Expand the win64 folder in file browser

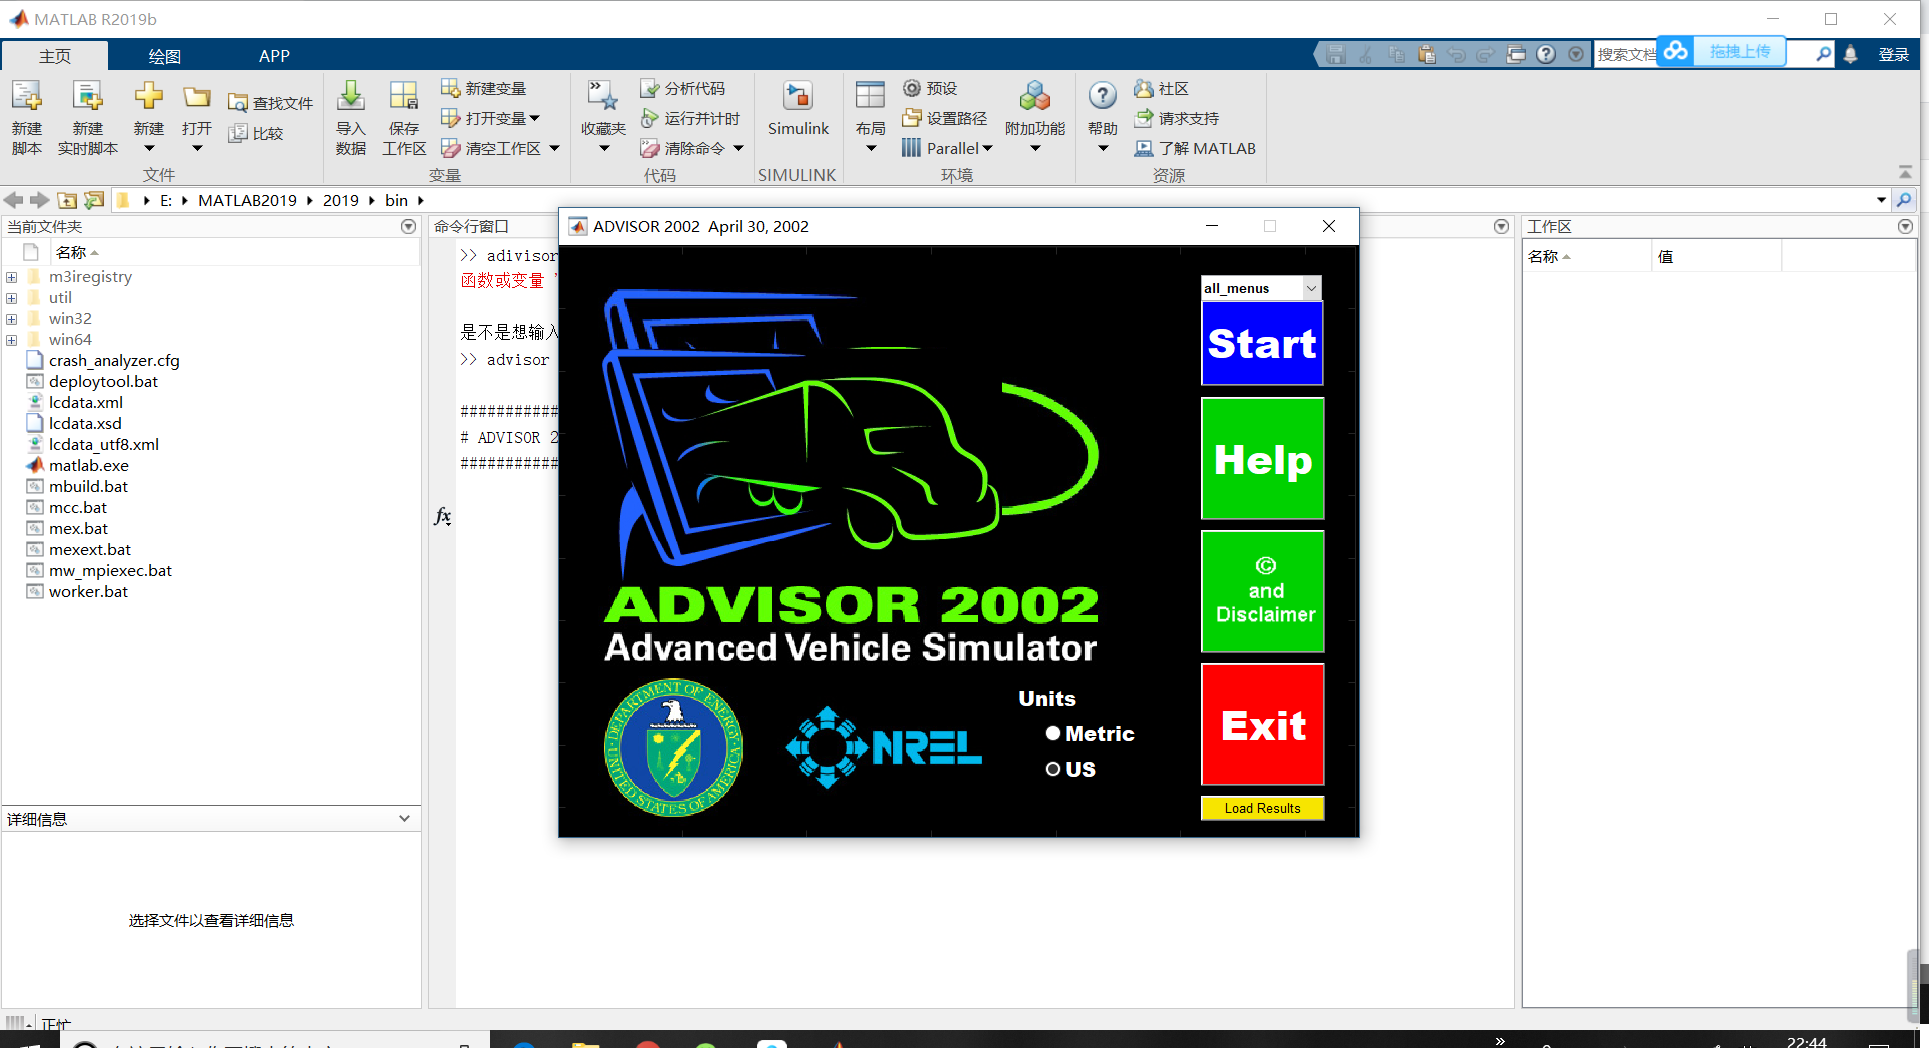click(x=11, y=339)
